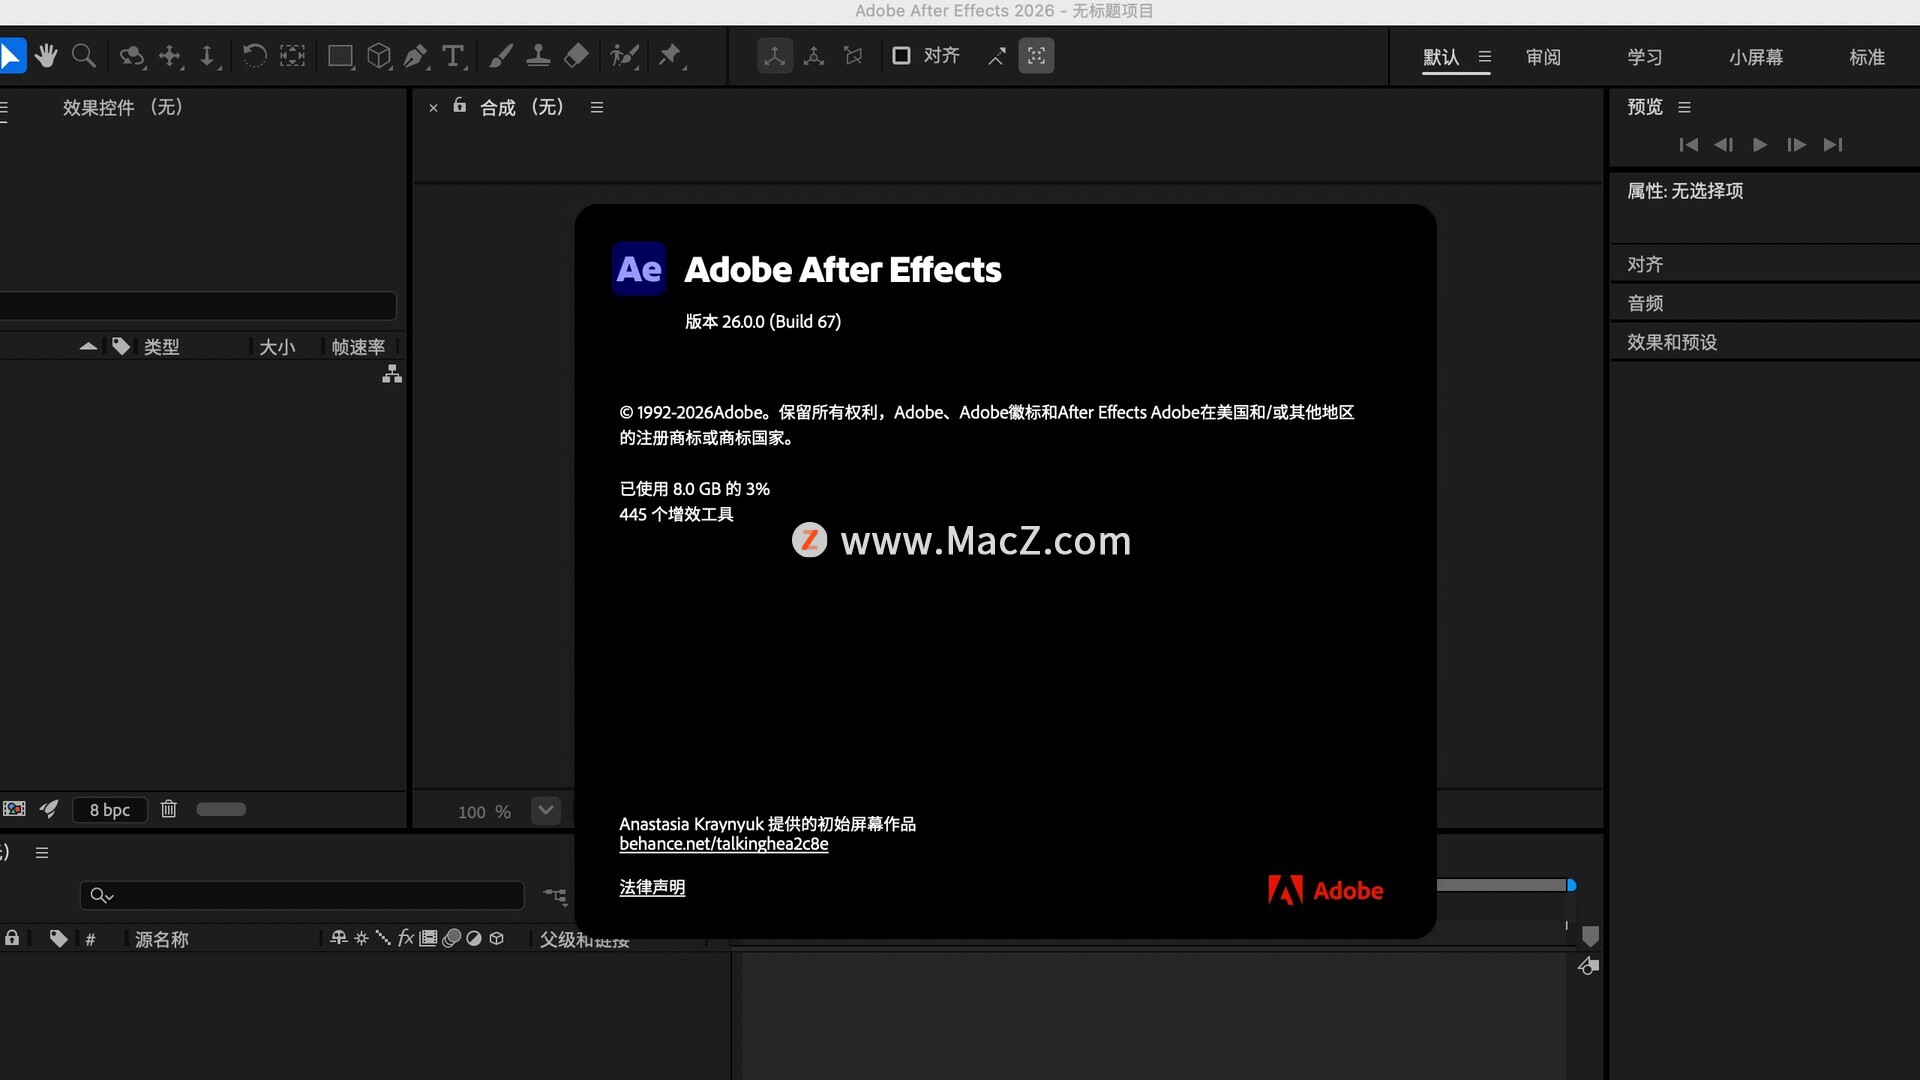Select the Zoom magnifier tool
This screenshot has width=1920, height=1080.
point(84,56)
